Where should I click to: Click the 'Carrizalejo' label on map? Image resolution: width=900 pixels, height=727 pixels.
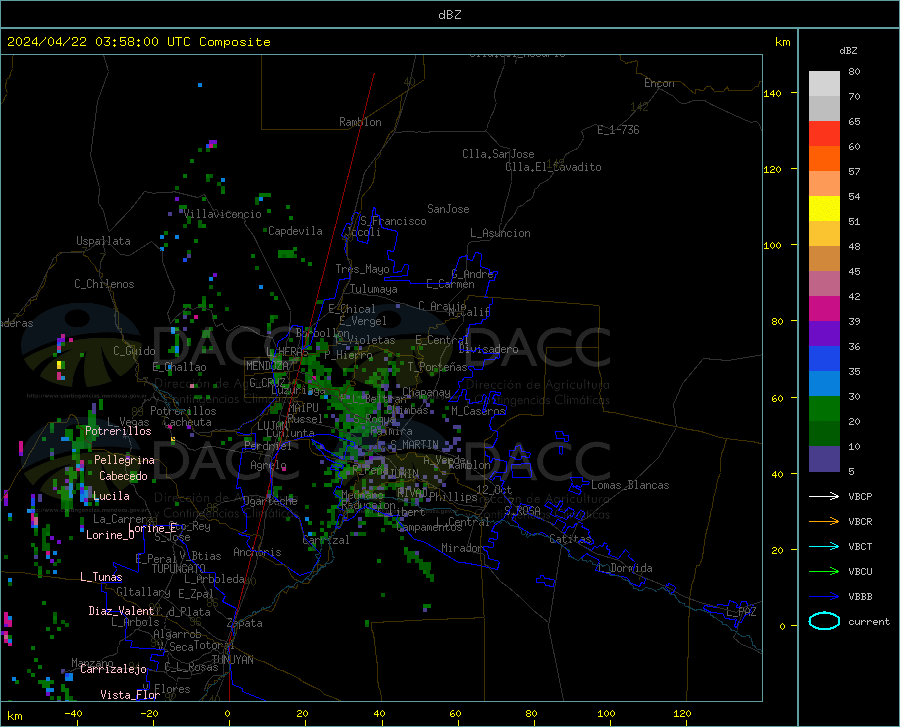(113, 669)
